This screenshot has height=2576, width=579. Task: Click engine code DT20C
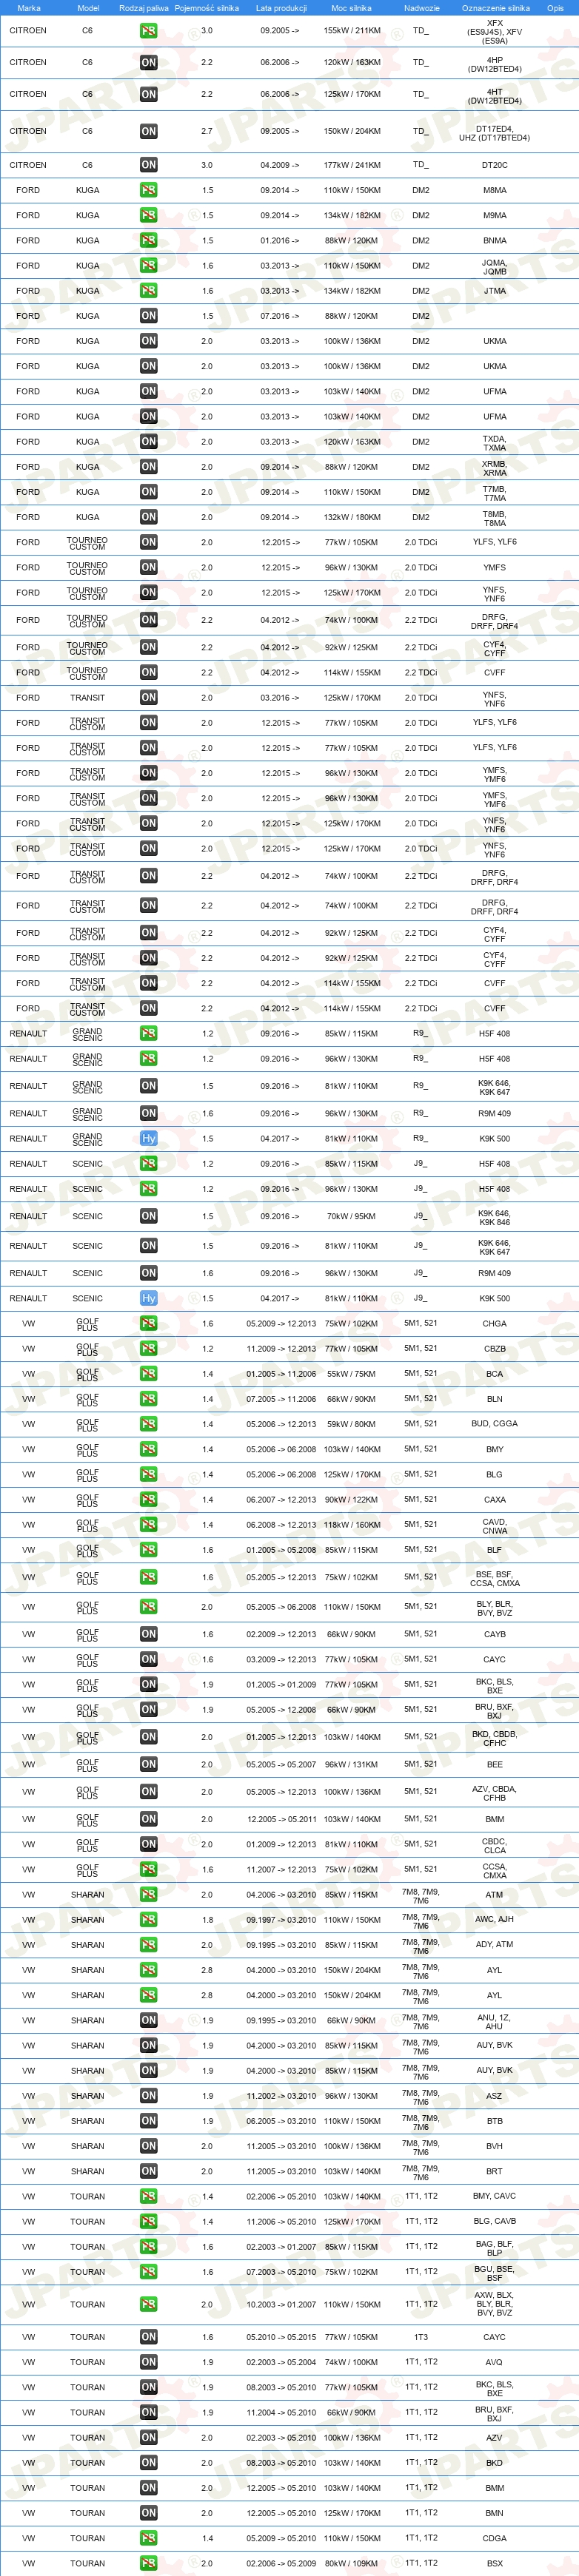click(x=494, y=165)
